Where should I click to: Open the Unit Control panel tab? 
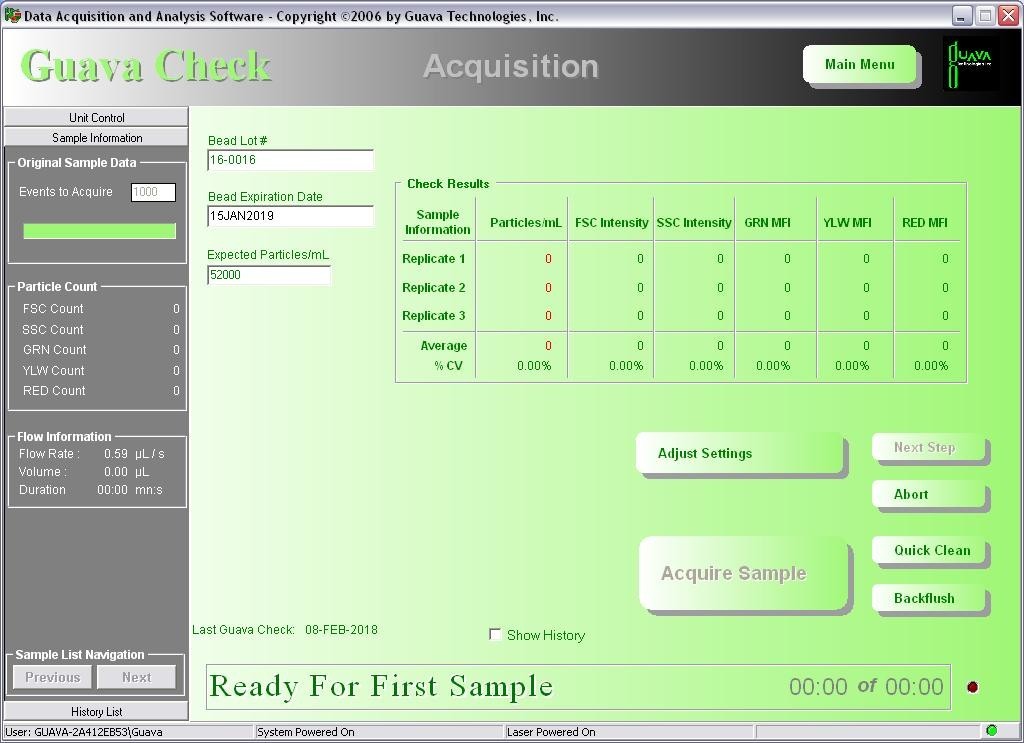click(97, 118)
